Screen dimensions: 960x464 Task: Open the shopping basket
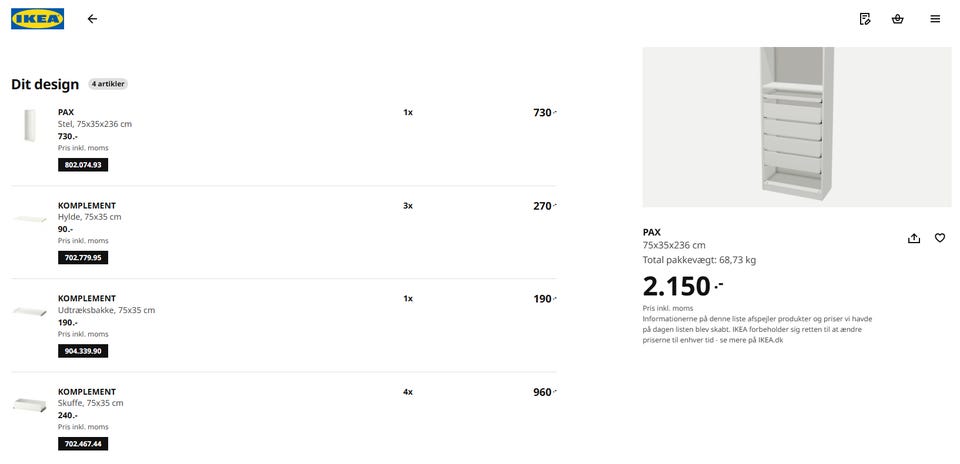click(x=897, y=19)
